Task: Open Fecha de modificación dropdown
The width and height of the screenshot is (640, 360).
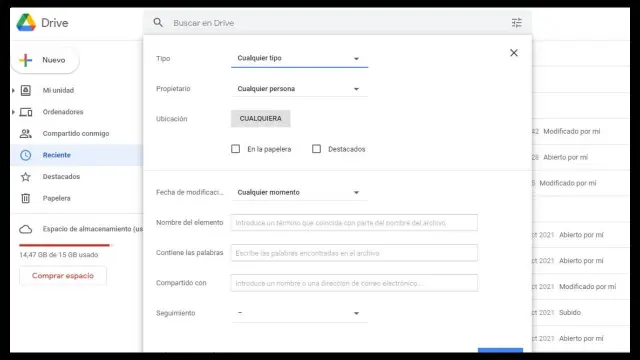Action: tap(299, 192)
